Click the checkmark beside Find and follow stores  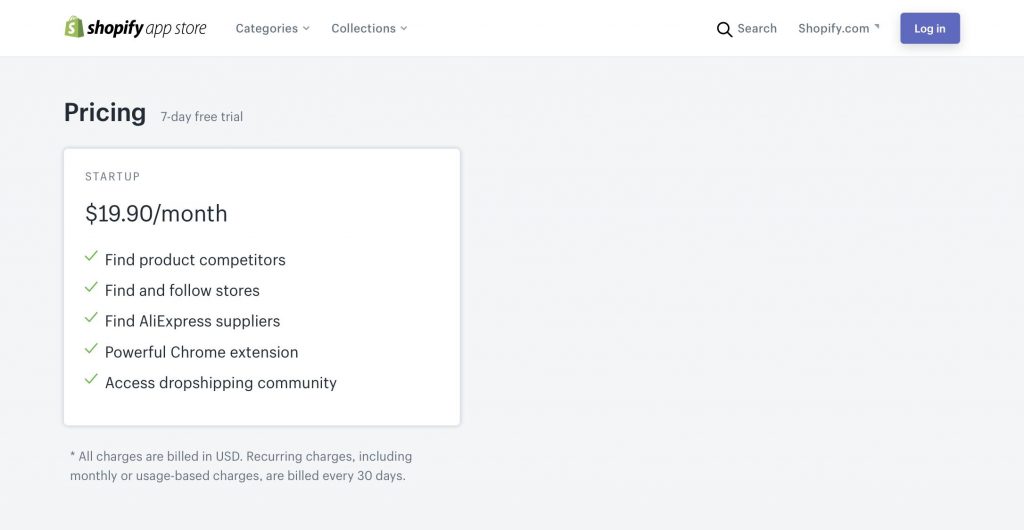(91, 288)
